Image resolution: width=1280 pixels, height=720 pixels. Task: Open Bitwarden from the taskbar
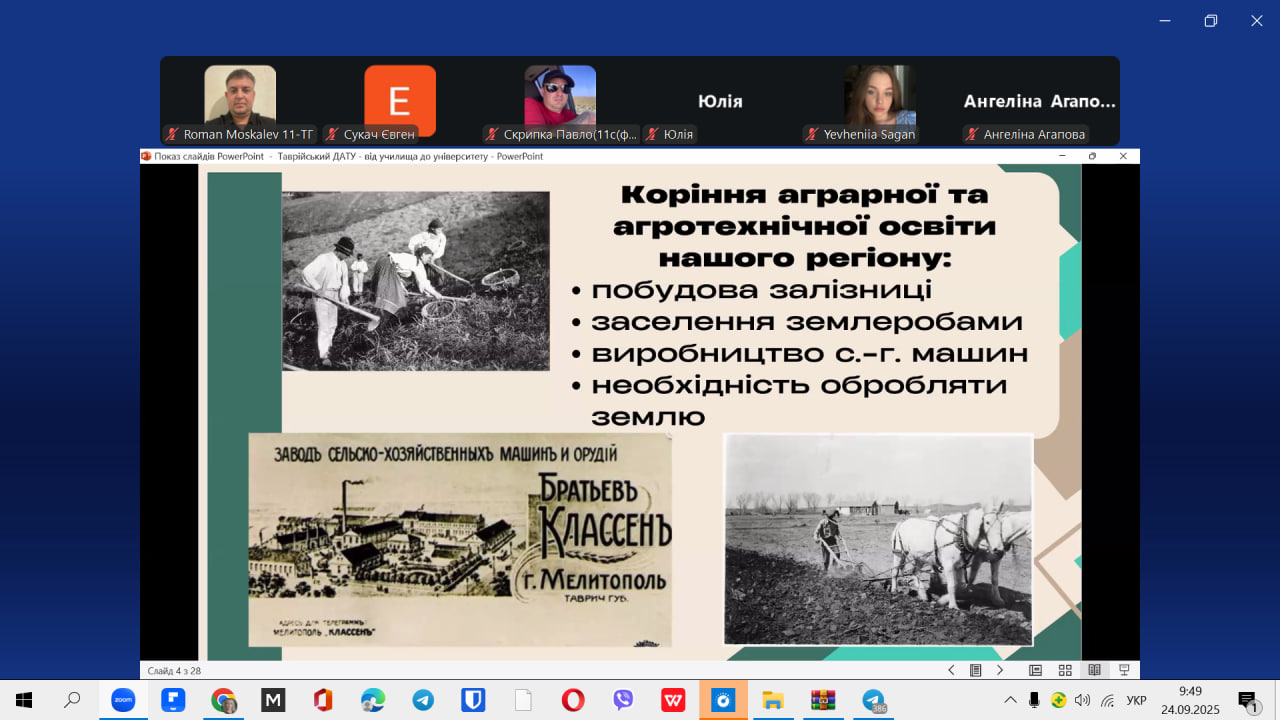coord(473,700)
